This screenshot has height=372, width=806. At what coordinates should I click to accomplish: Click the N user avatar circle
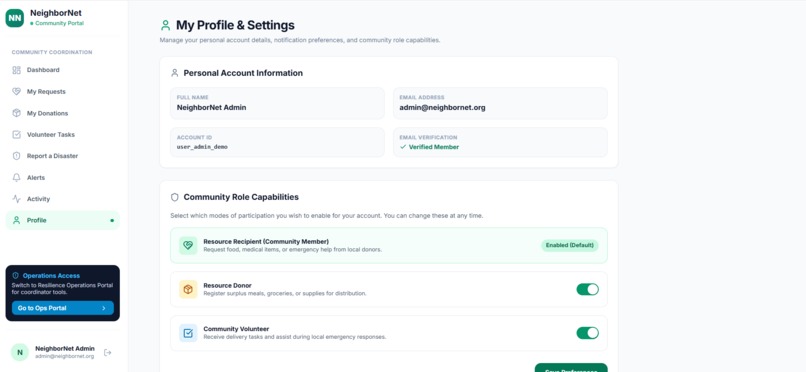pyautogui.click(x=20, y=352)
